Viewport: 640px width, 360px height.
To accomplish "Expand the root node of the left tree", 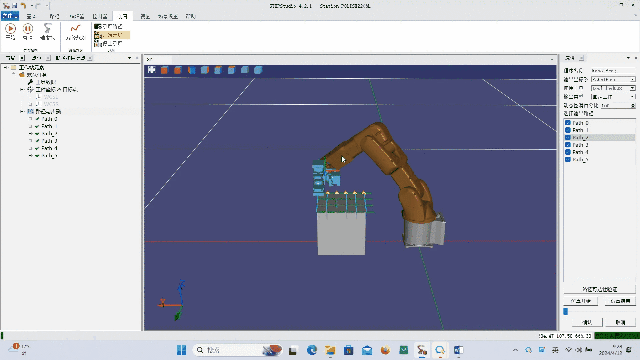I will [x=6, y=67].
